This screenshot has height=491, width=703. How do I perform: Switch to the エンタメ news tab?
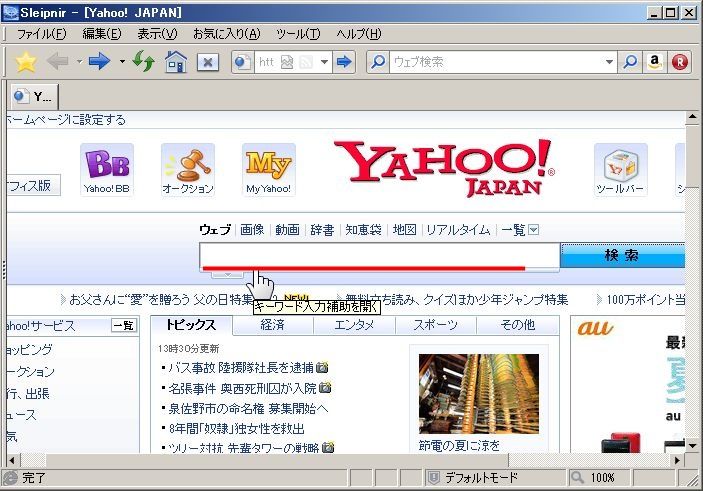[354, 325]
